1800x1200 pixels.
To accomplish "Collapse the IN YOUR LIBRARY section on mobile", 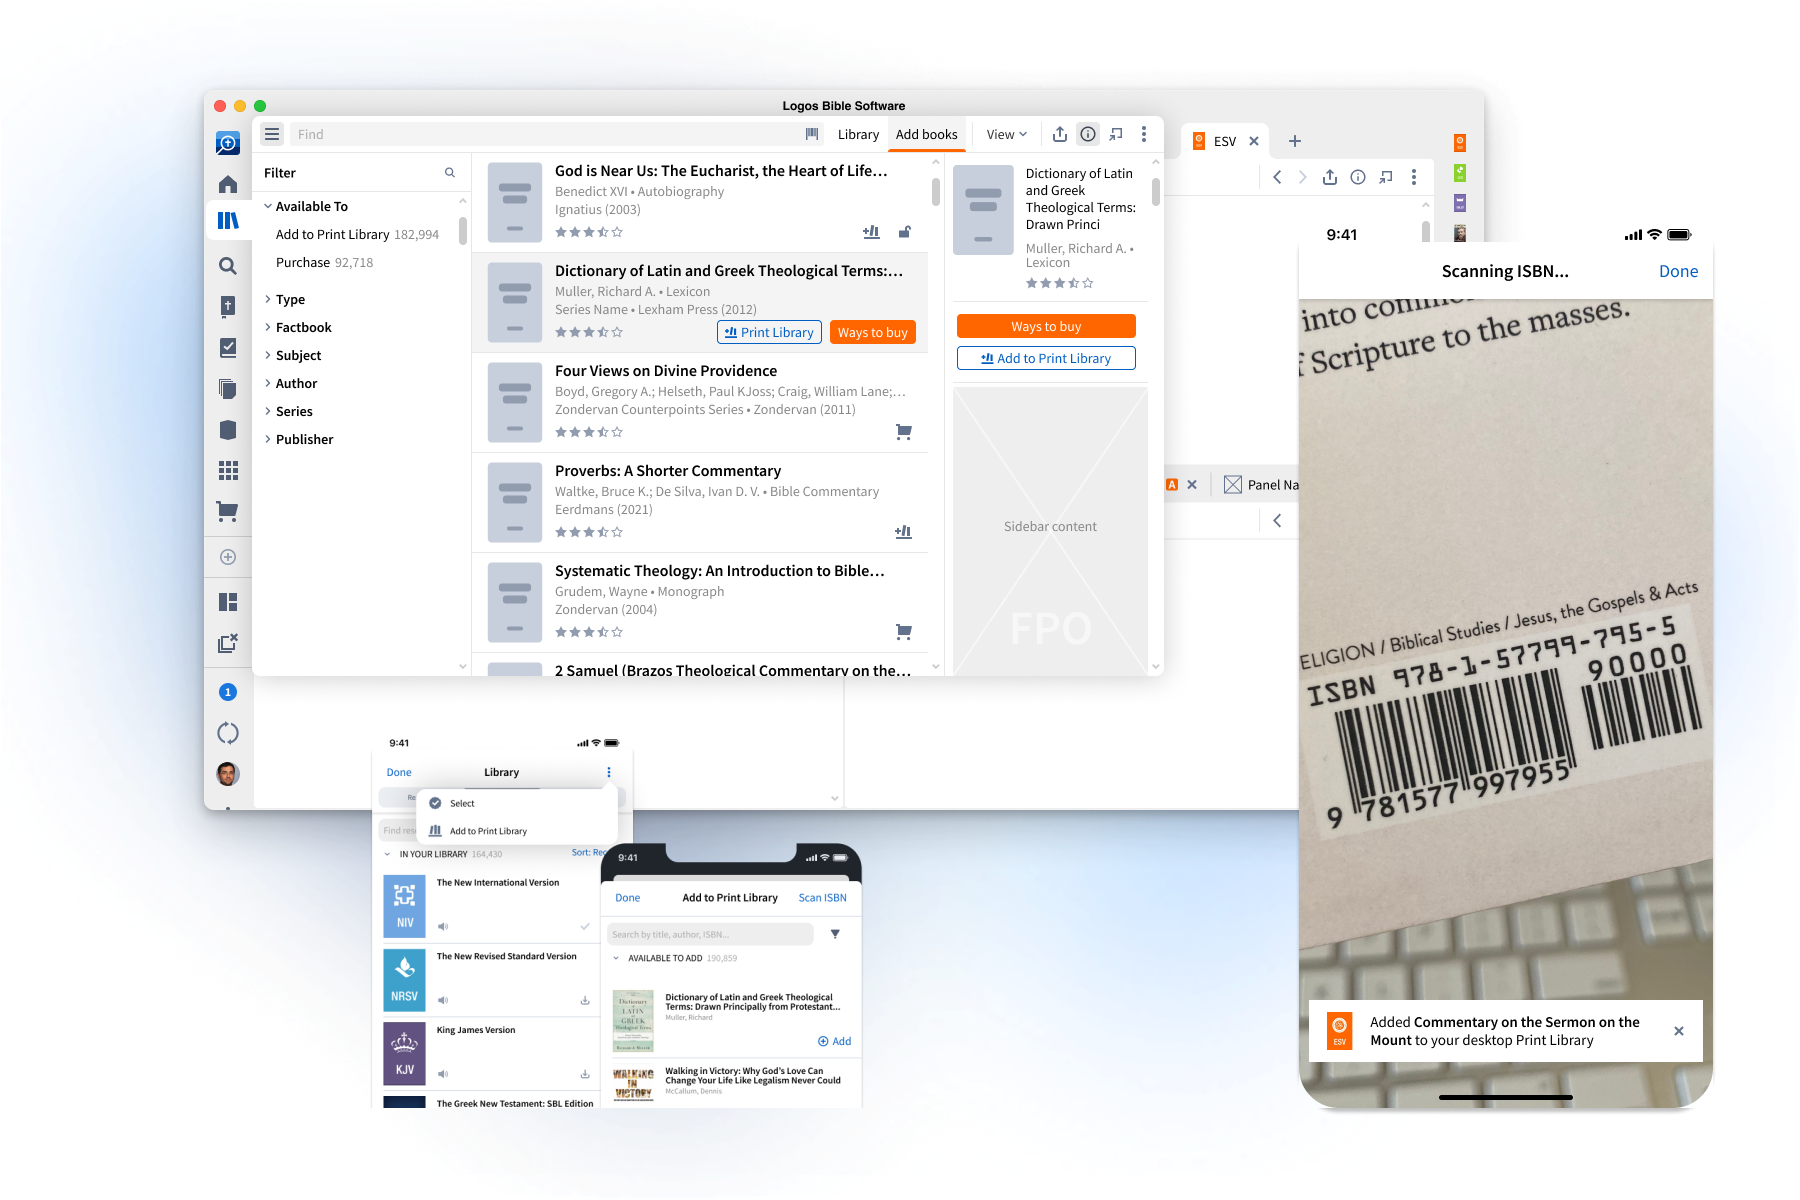I will (388, 854).
